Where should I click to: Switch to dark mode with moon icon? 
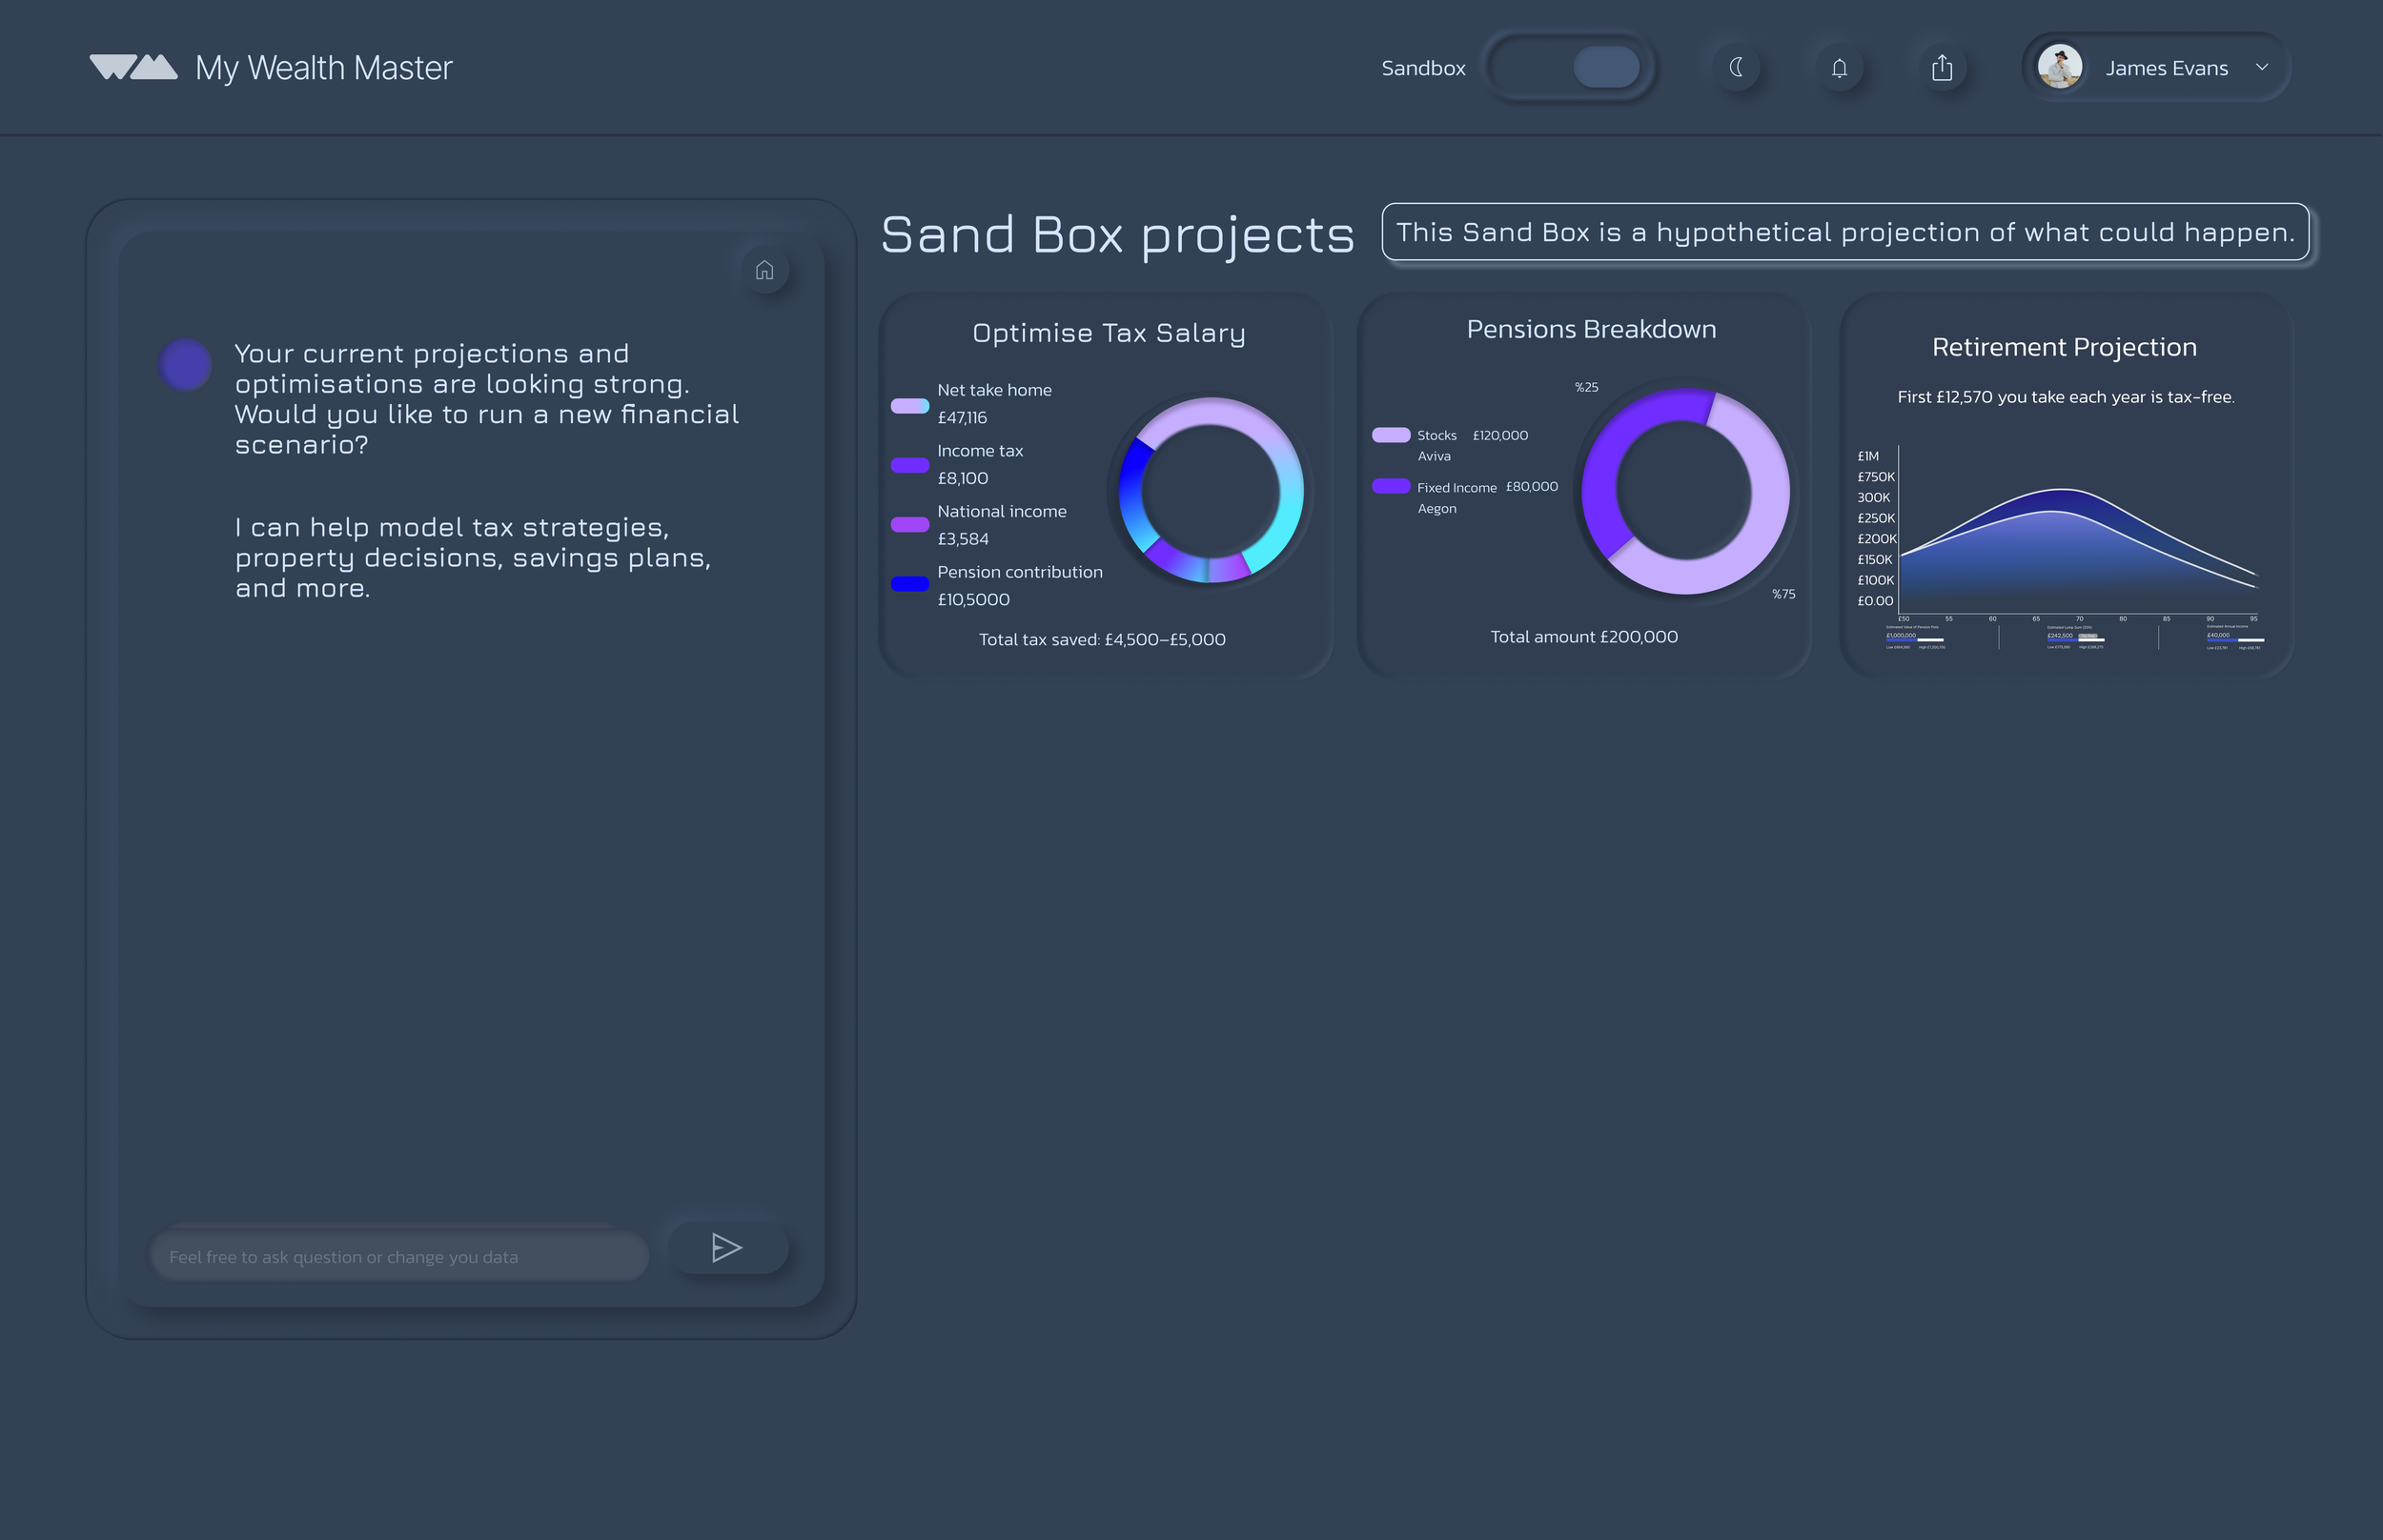point(1737,68)
